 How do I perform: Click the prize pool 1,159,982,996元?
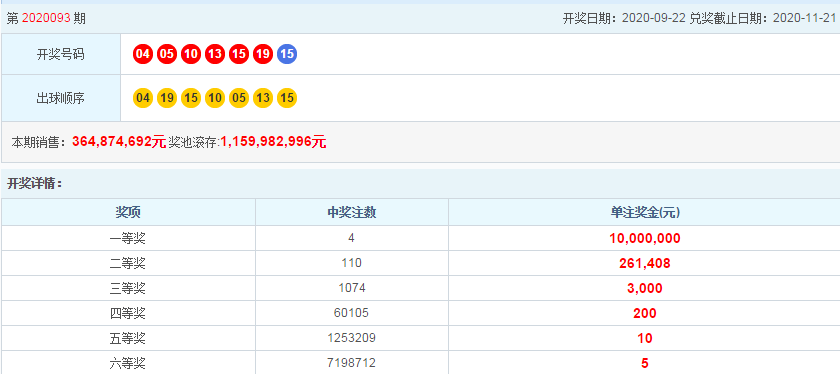(273, 142)
